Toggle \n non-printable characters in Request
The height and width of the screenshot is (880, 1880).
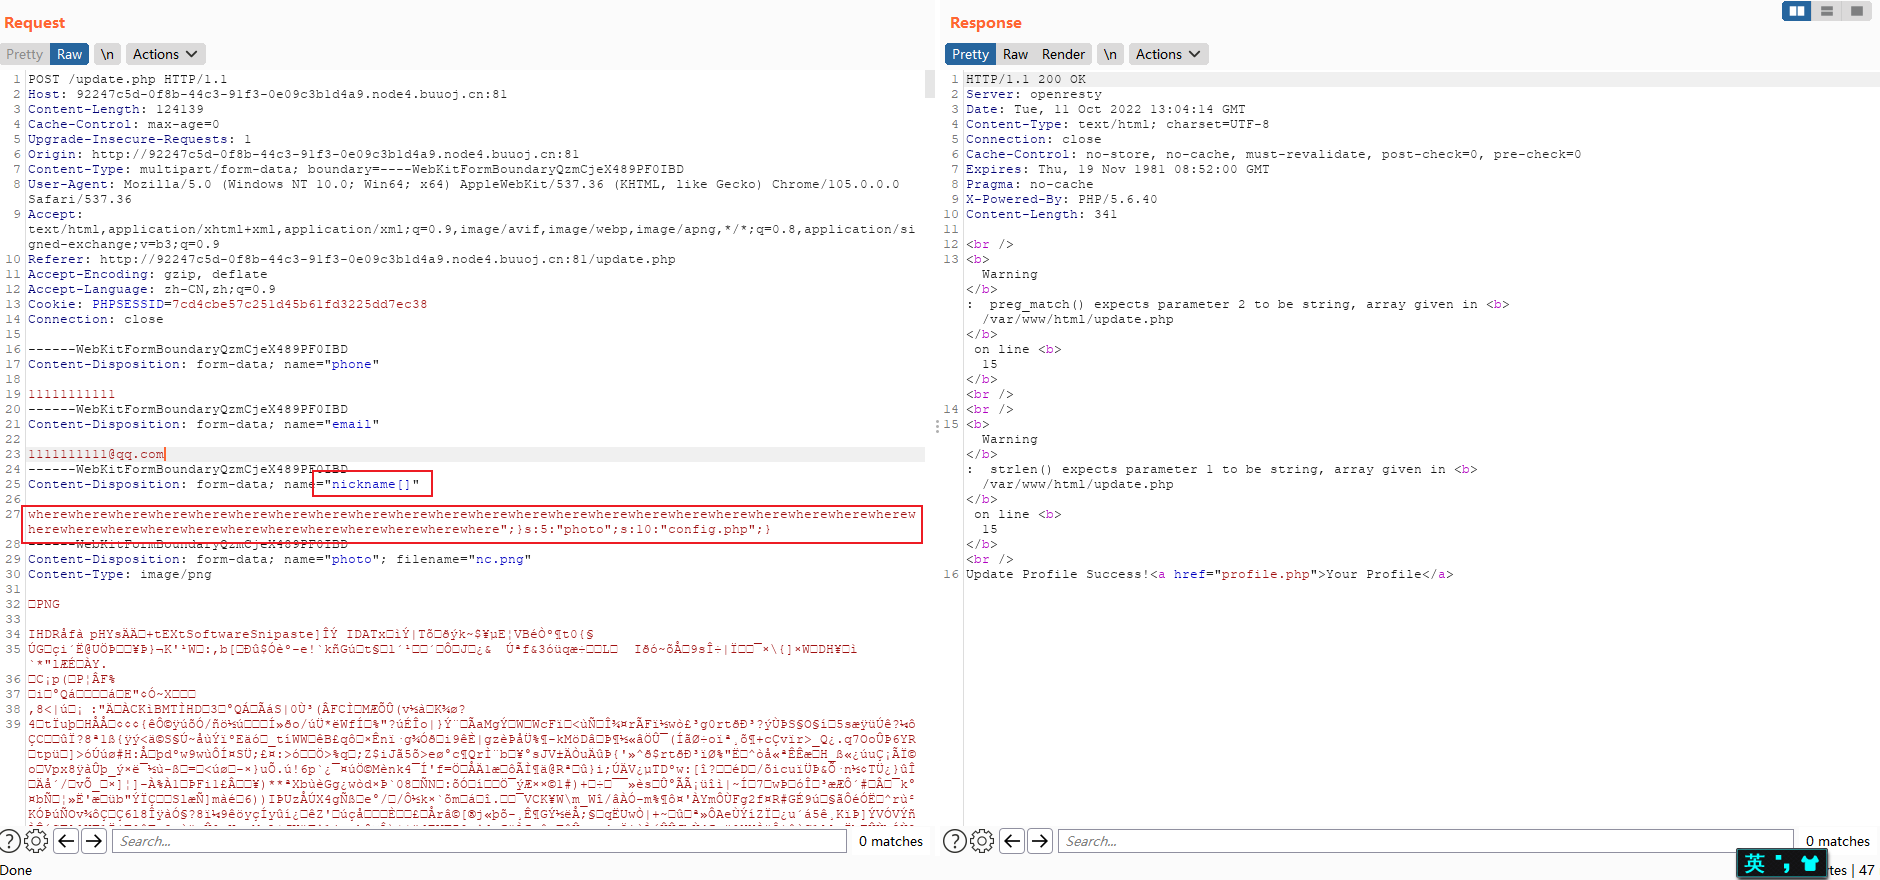(x=107, y=54)
